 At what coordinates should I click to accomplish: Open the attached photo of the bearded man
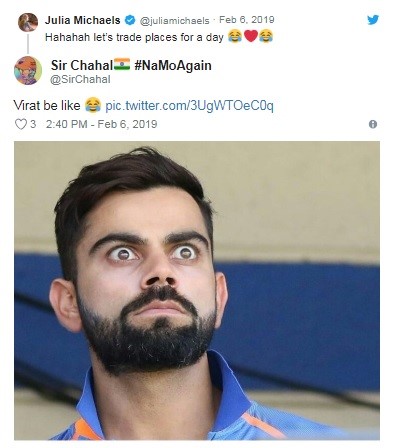[x=197, y=290]
